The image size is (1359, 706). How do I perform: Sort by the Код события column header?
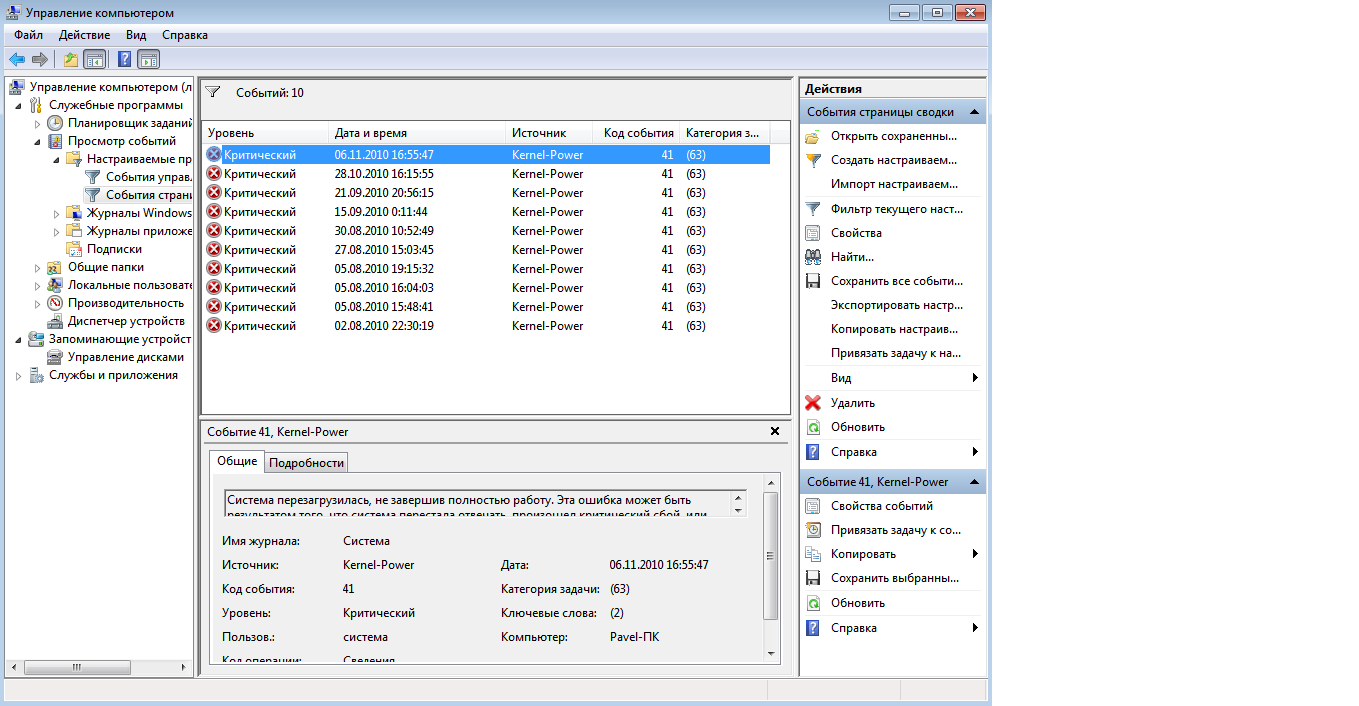coord(637,133)
